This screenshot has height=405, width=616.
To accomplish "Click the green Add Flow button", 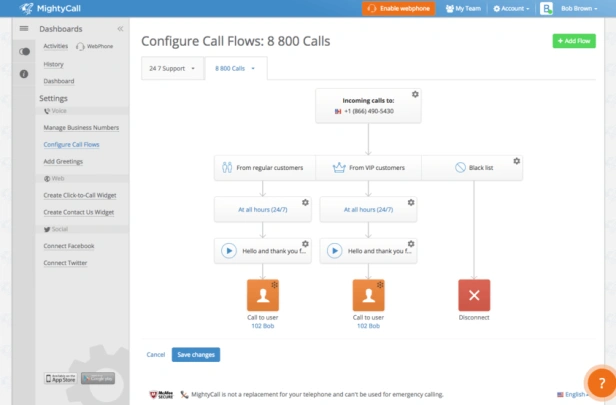I will click(x=573, y=41).
